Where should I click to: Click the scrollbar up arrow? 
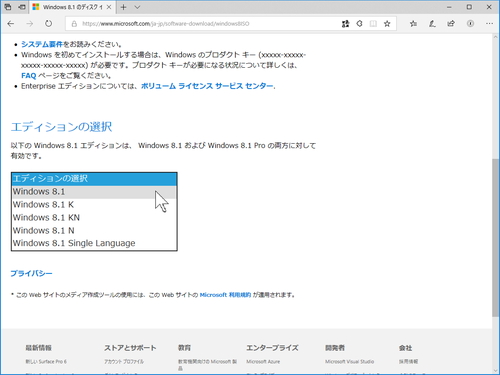(x=495, y=38)
